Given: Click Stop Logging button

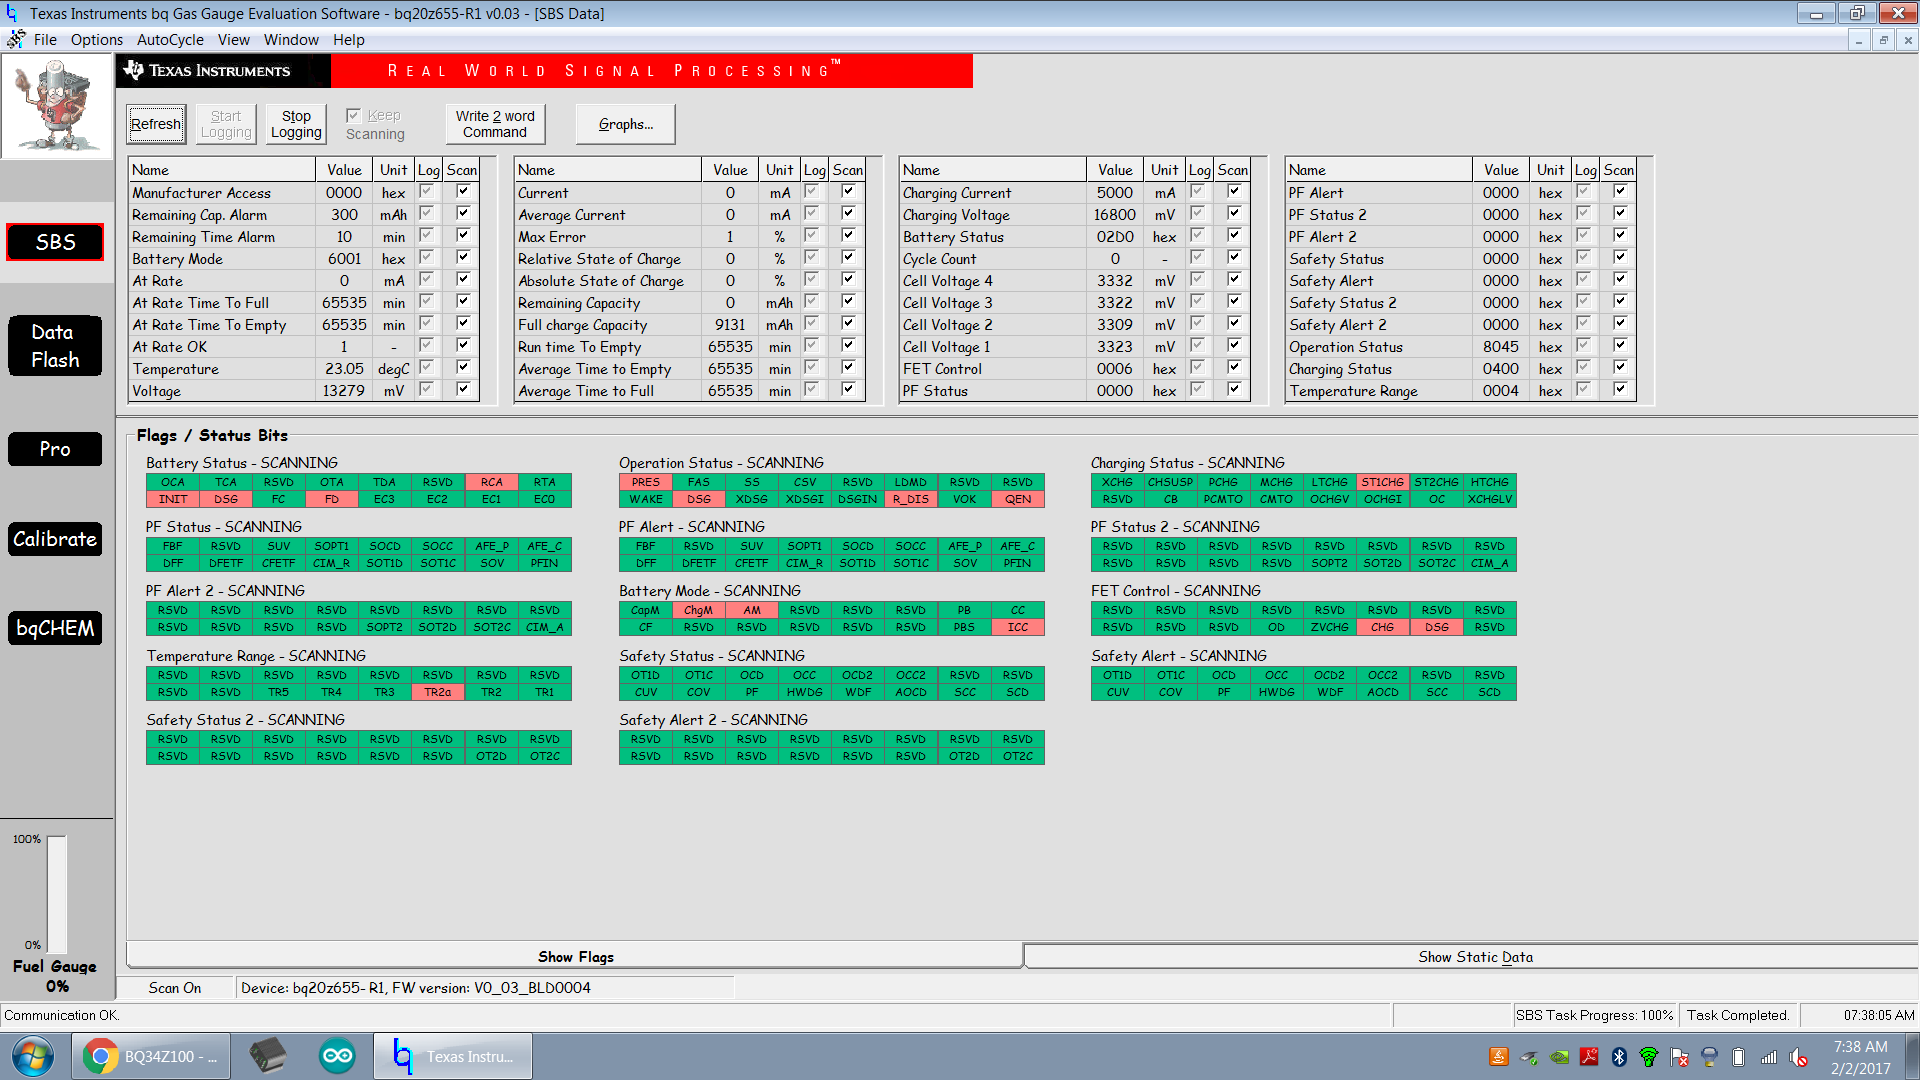Looking at the screenshot, I should 296,124.
